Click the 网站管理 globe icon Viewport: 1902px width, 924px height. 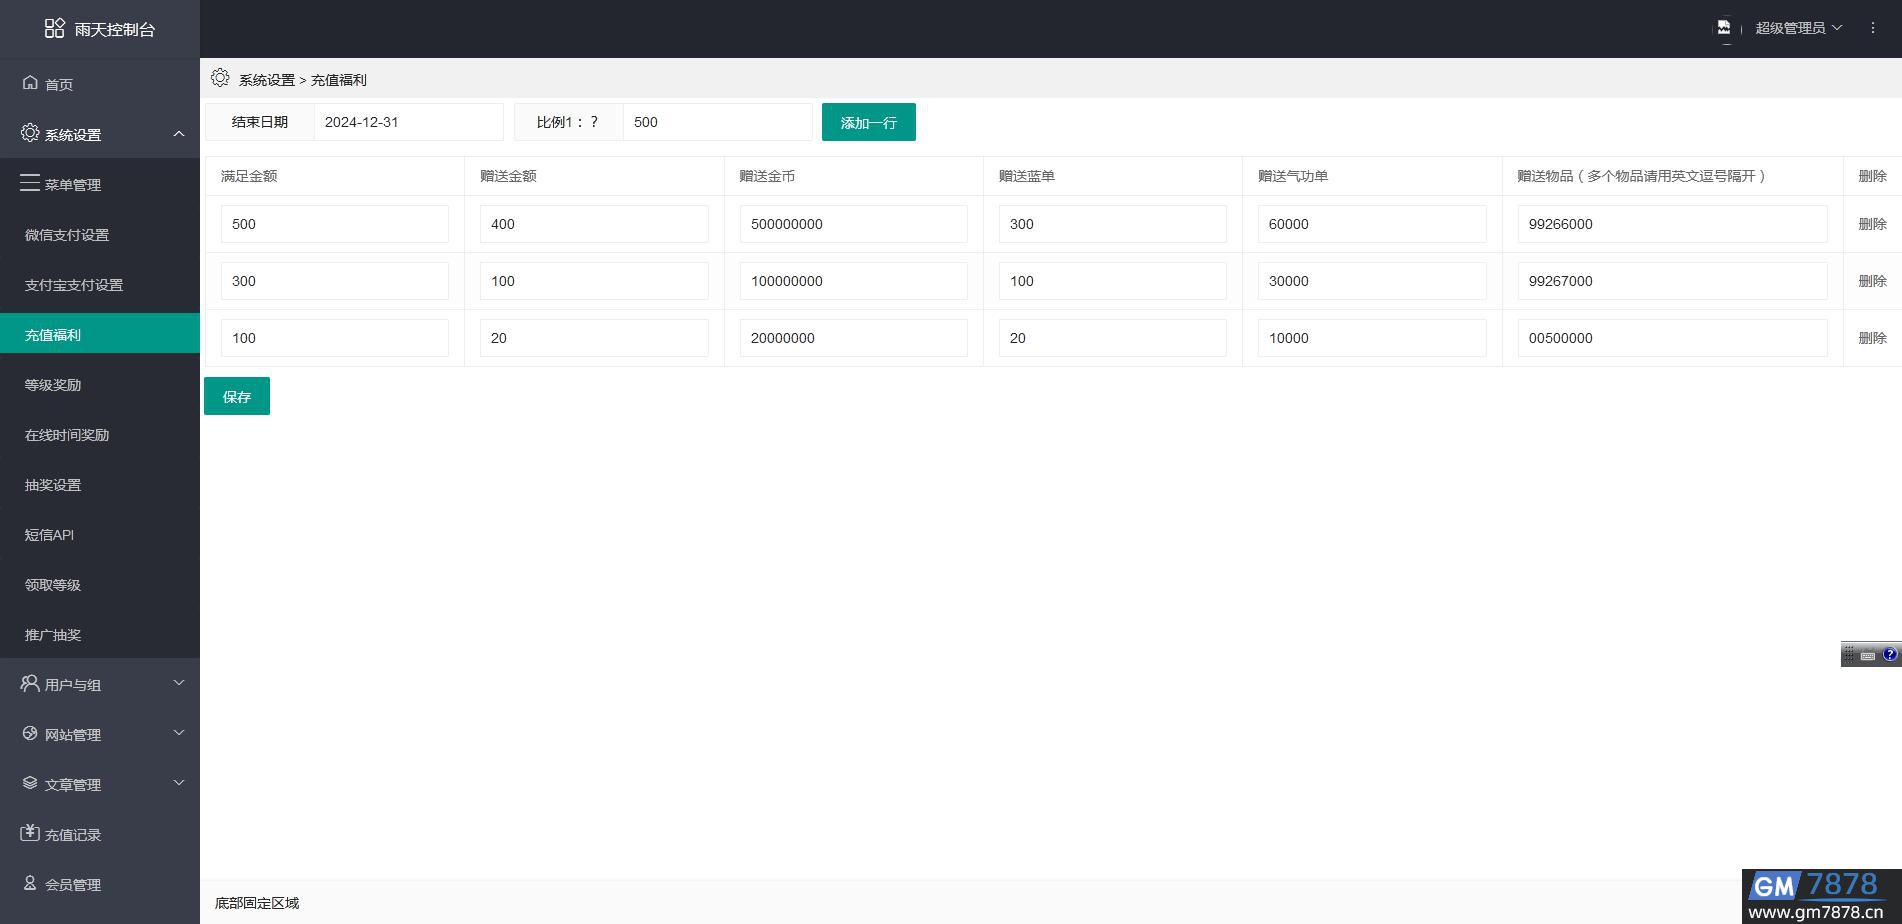30,733
